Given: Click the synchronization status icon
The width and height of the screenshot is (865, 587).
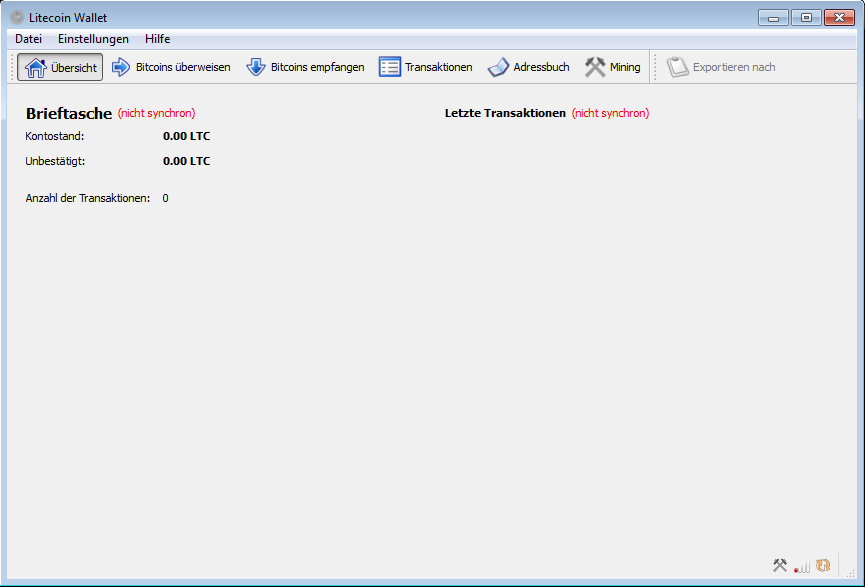Looking at the screenshot, I should pos(823,565).
